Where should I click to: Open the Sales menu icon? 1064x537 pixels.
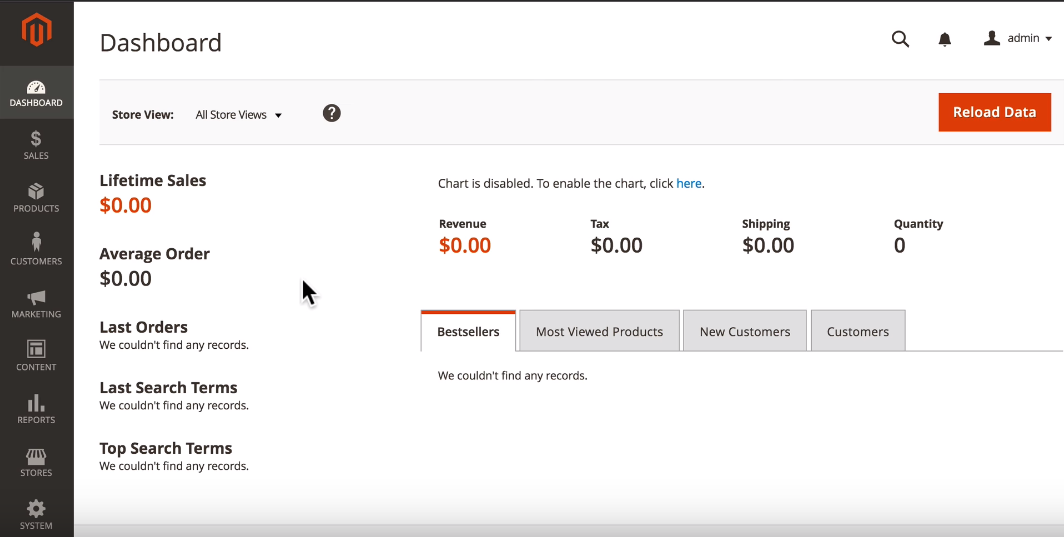[36, 140]
